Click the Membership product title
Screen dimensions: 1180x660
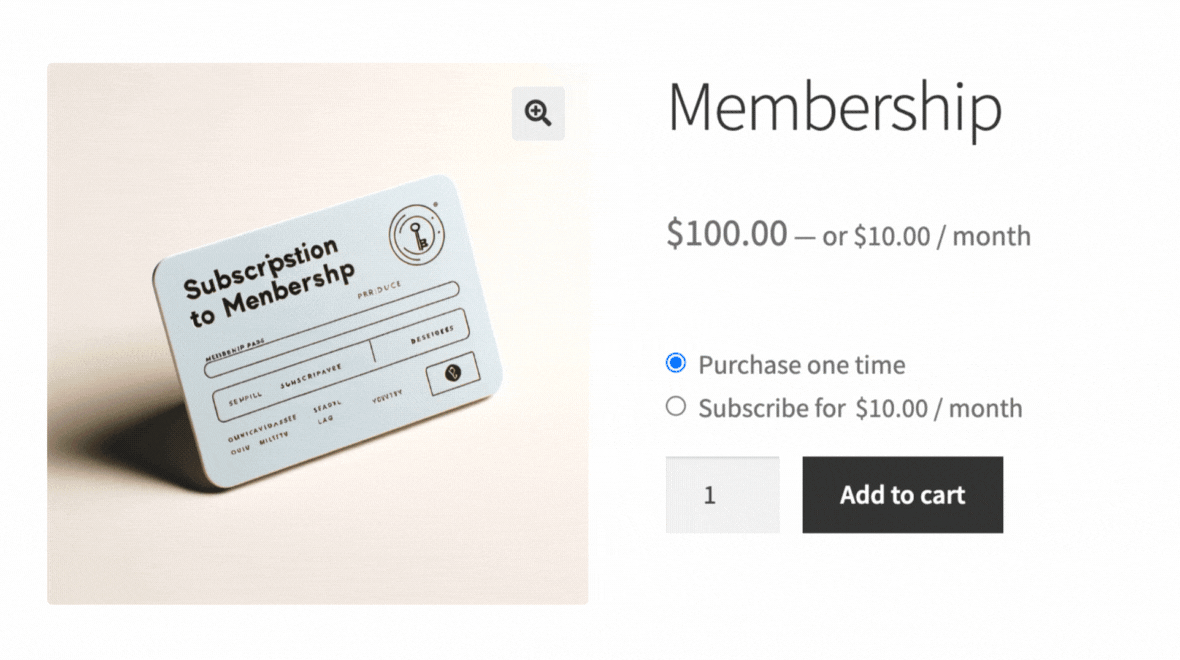click(x=834, y=106)
